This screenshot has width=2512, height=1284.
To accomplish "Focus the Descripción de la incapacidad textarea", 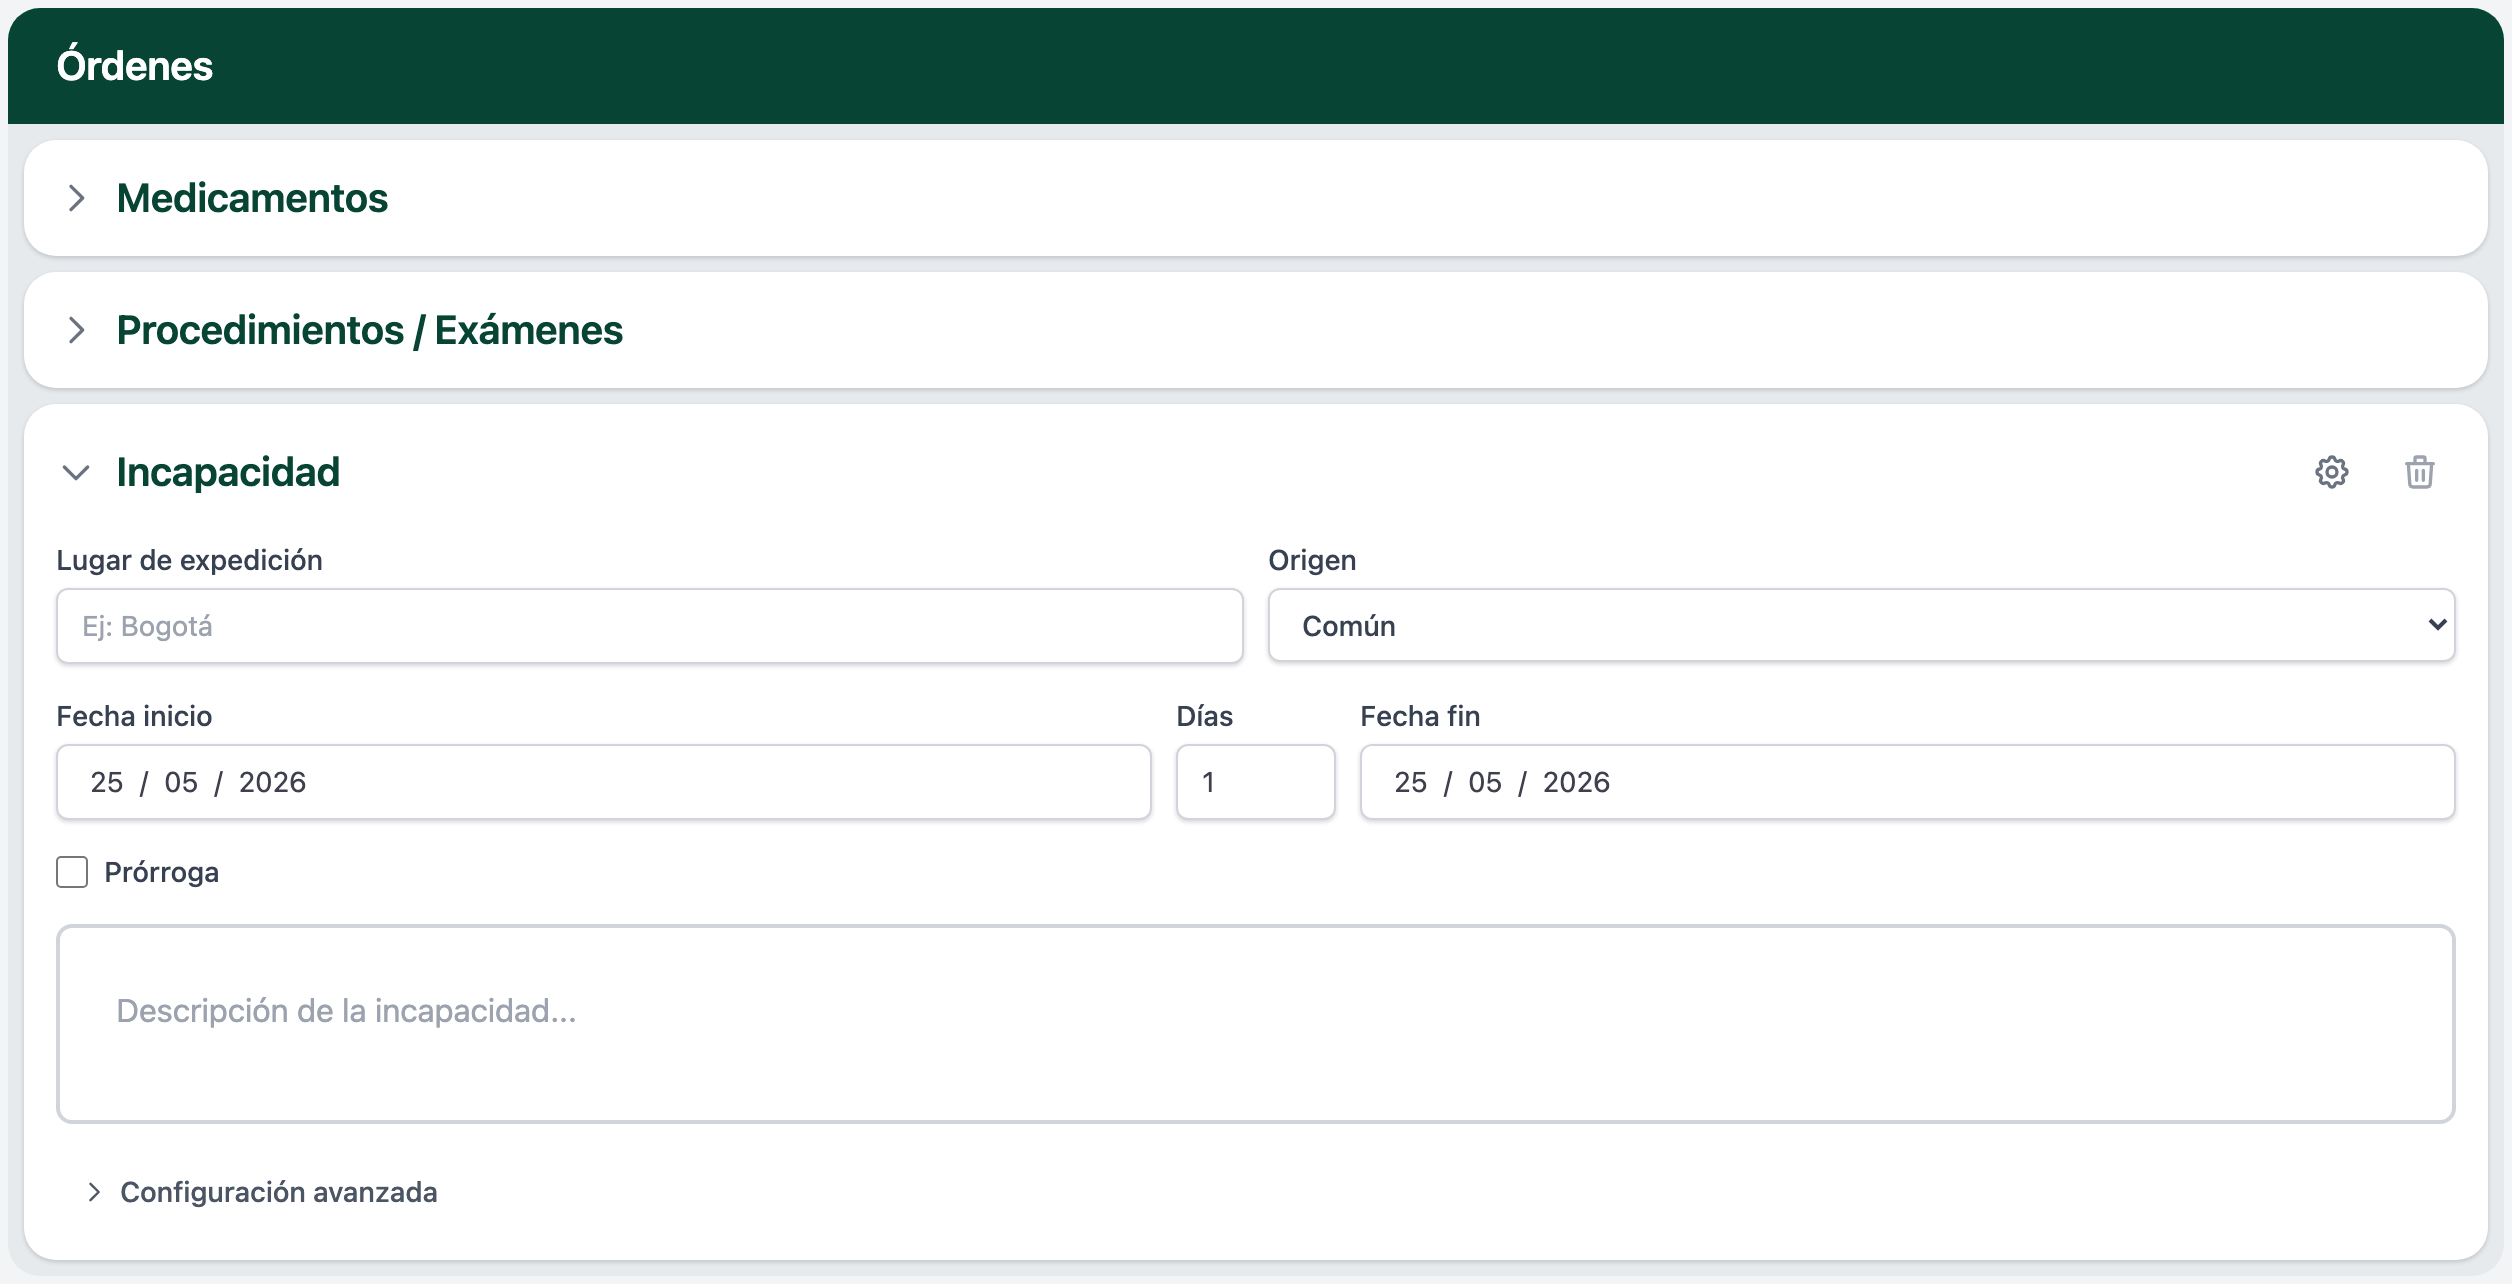I will pos(1256,1024).
